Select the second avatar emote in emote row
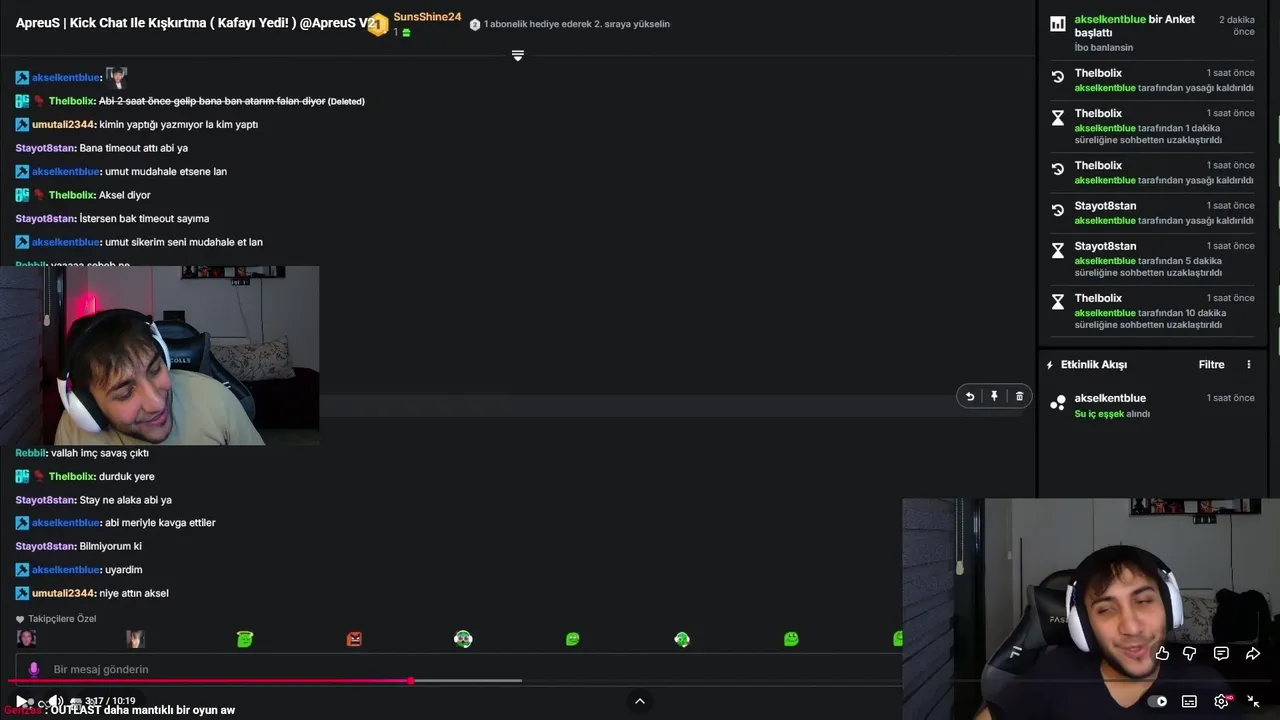 (x=135, y=638)
